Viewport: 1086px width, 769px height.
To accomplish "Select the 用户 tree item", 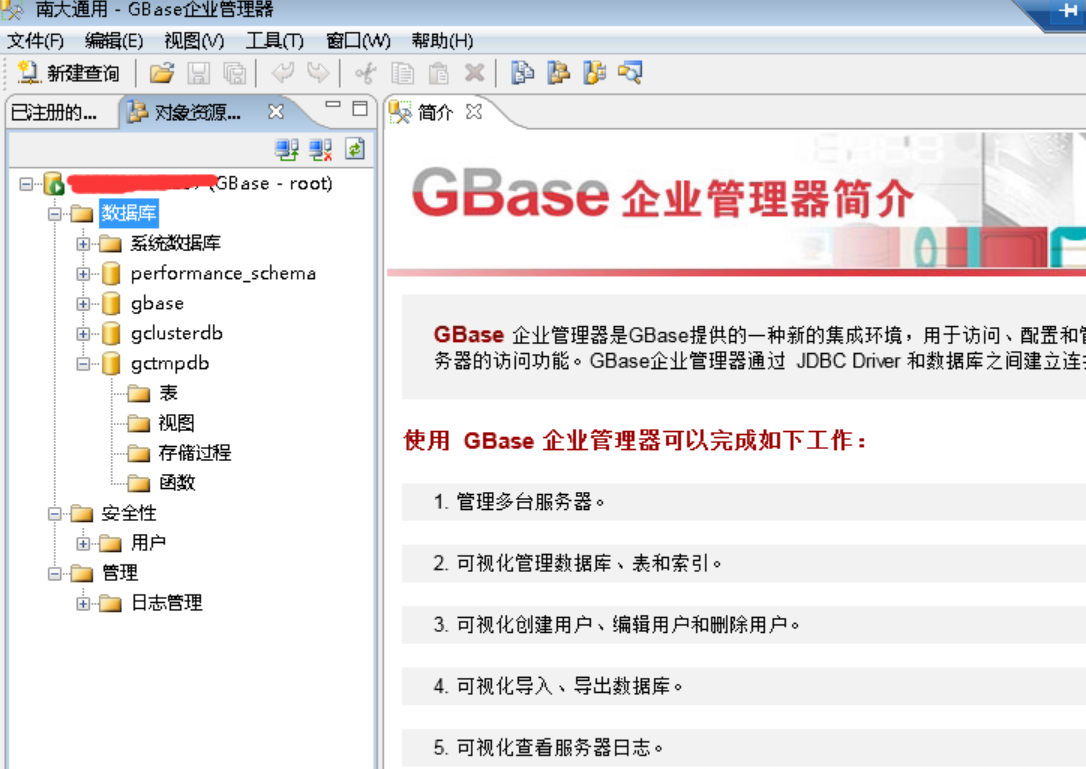I will click(x=148, y=543).
